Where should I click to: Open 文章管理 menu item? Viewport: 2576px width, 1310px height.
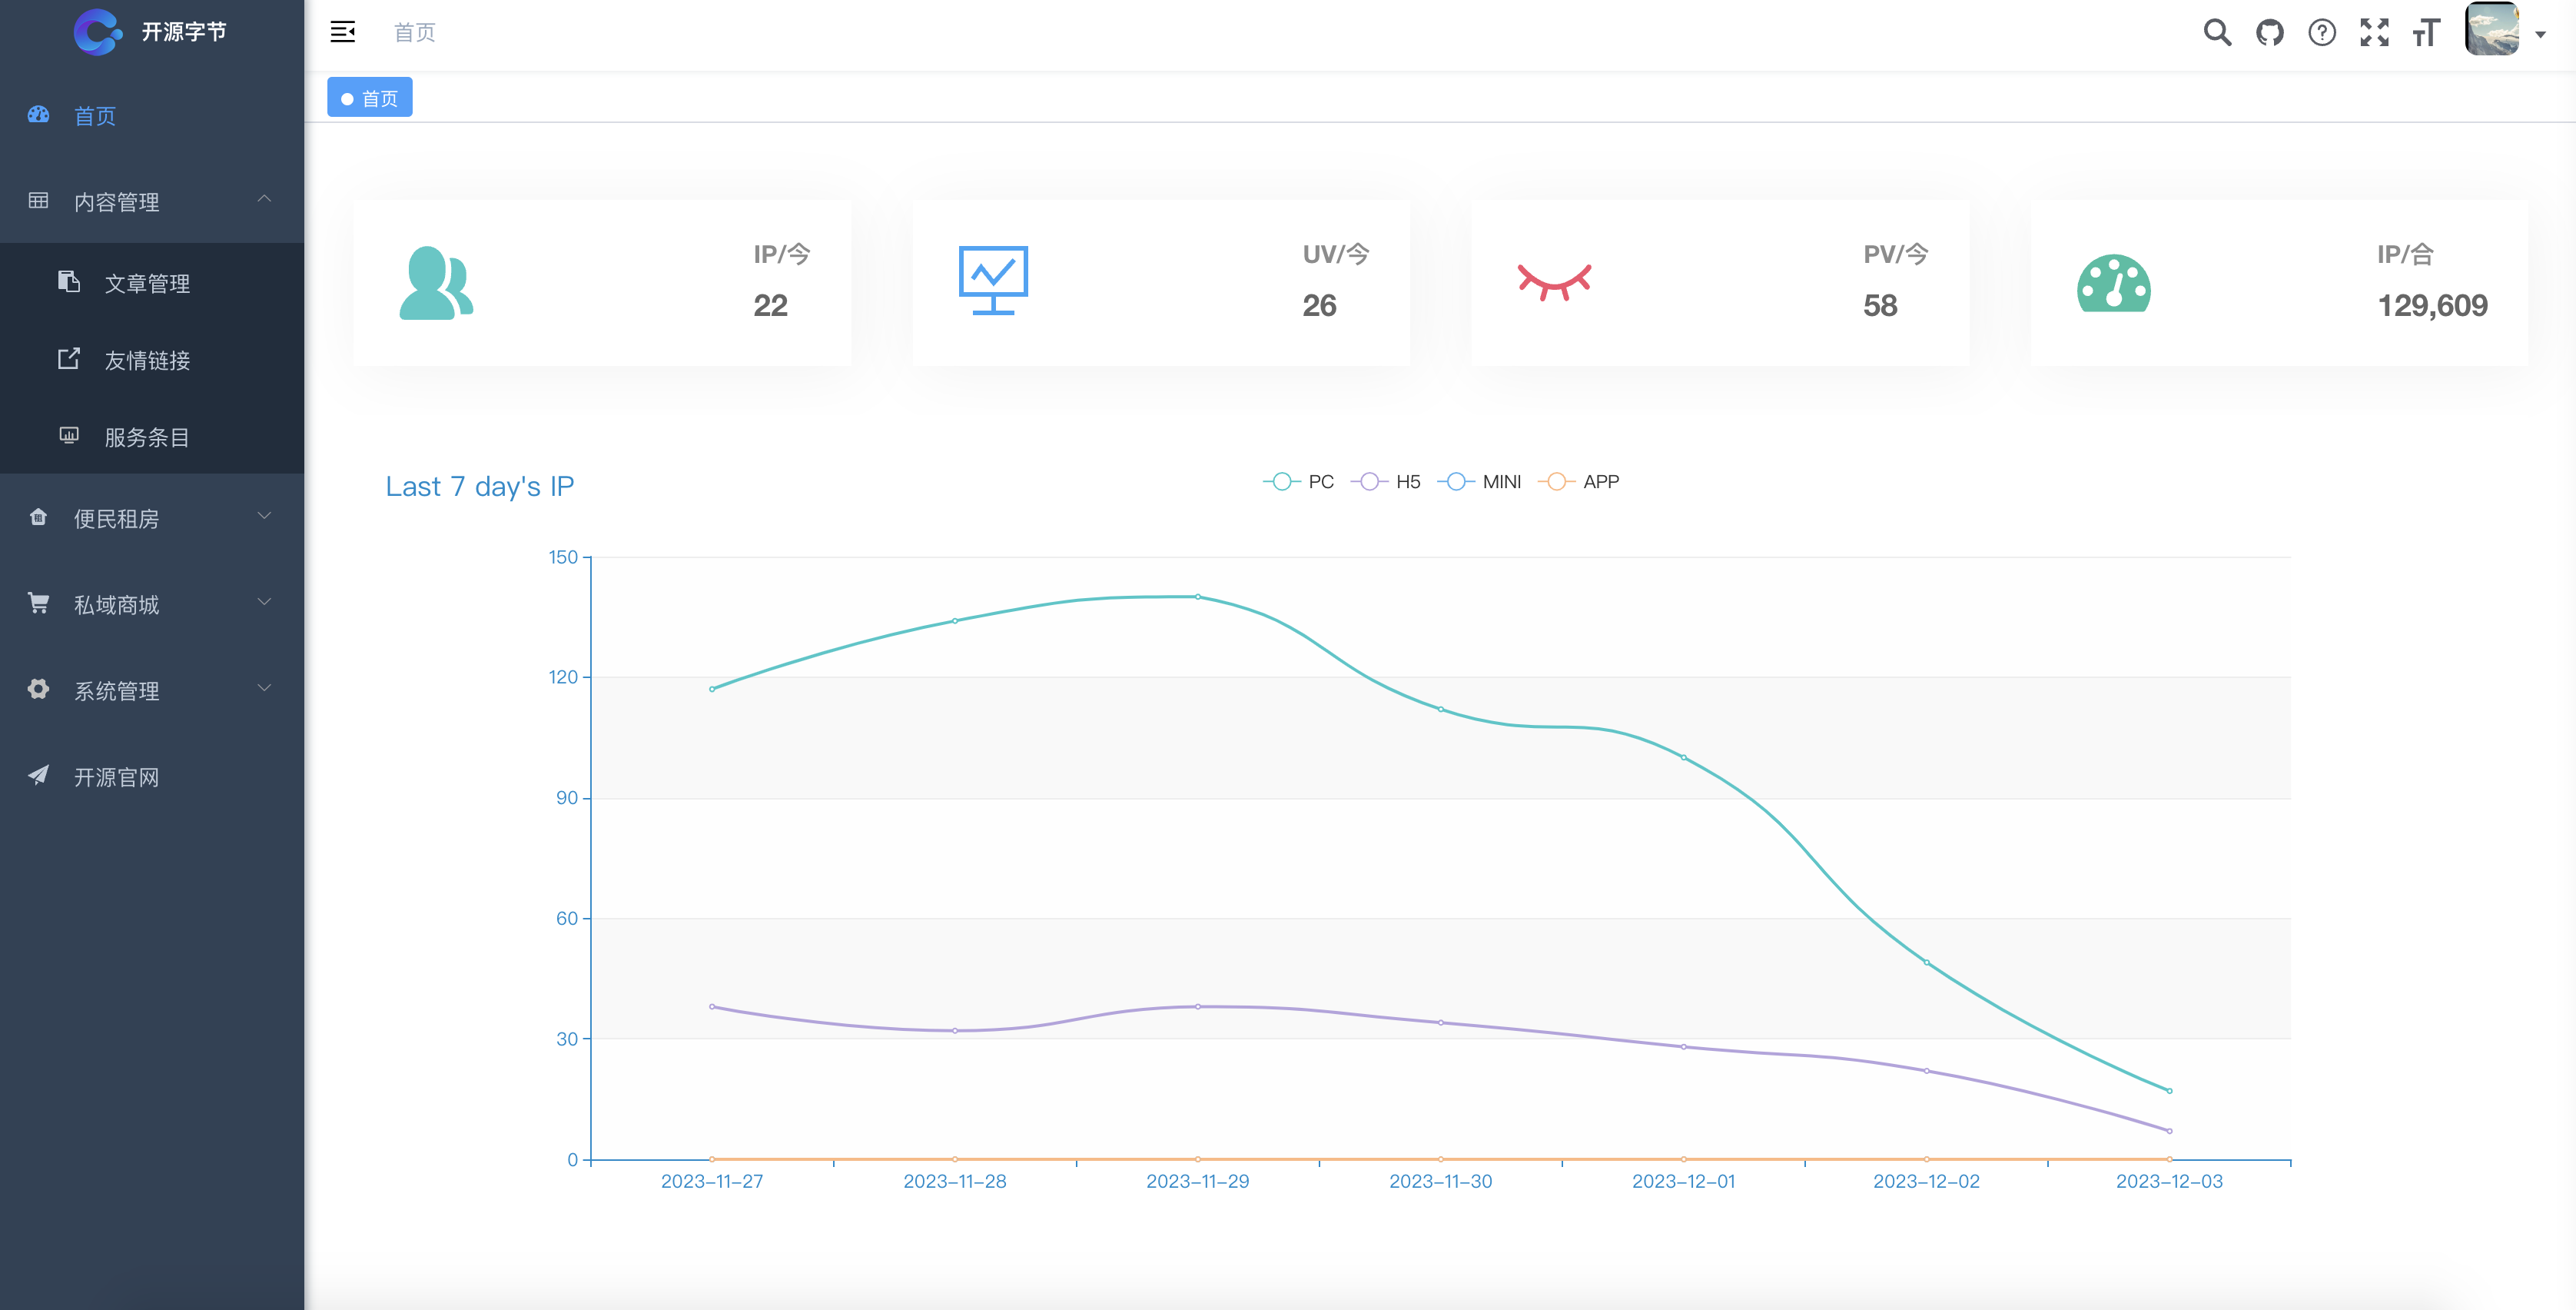point(152,283)
